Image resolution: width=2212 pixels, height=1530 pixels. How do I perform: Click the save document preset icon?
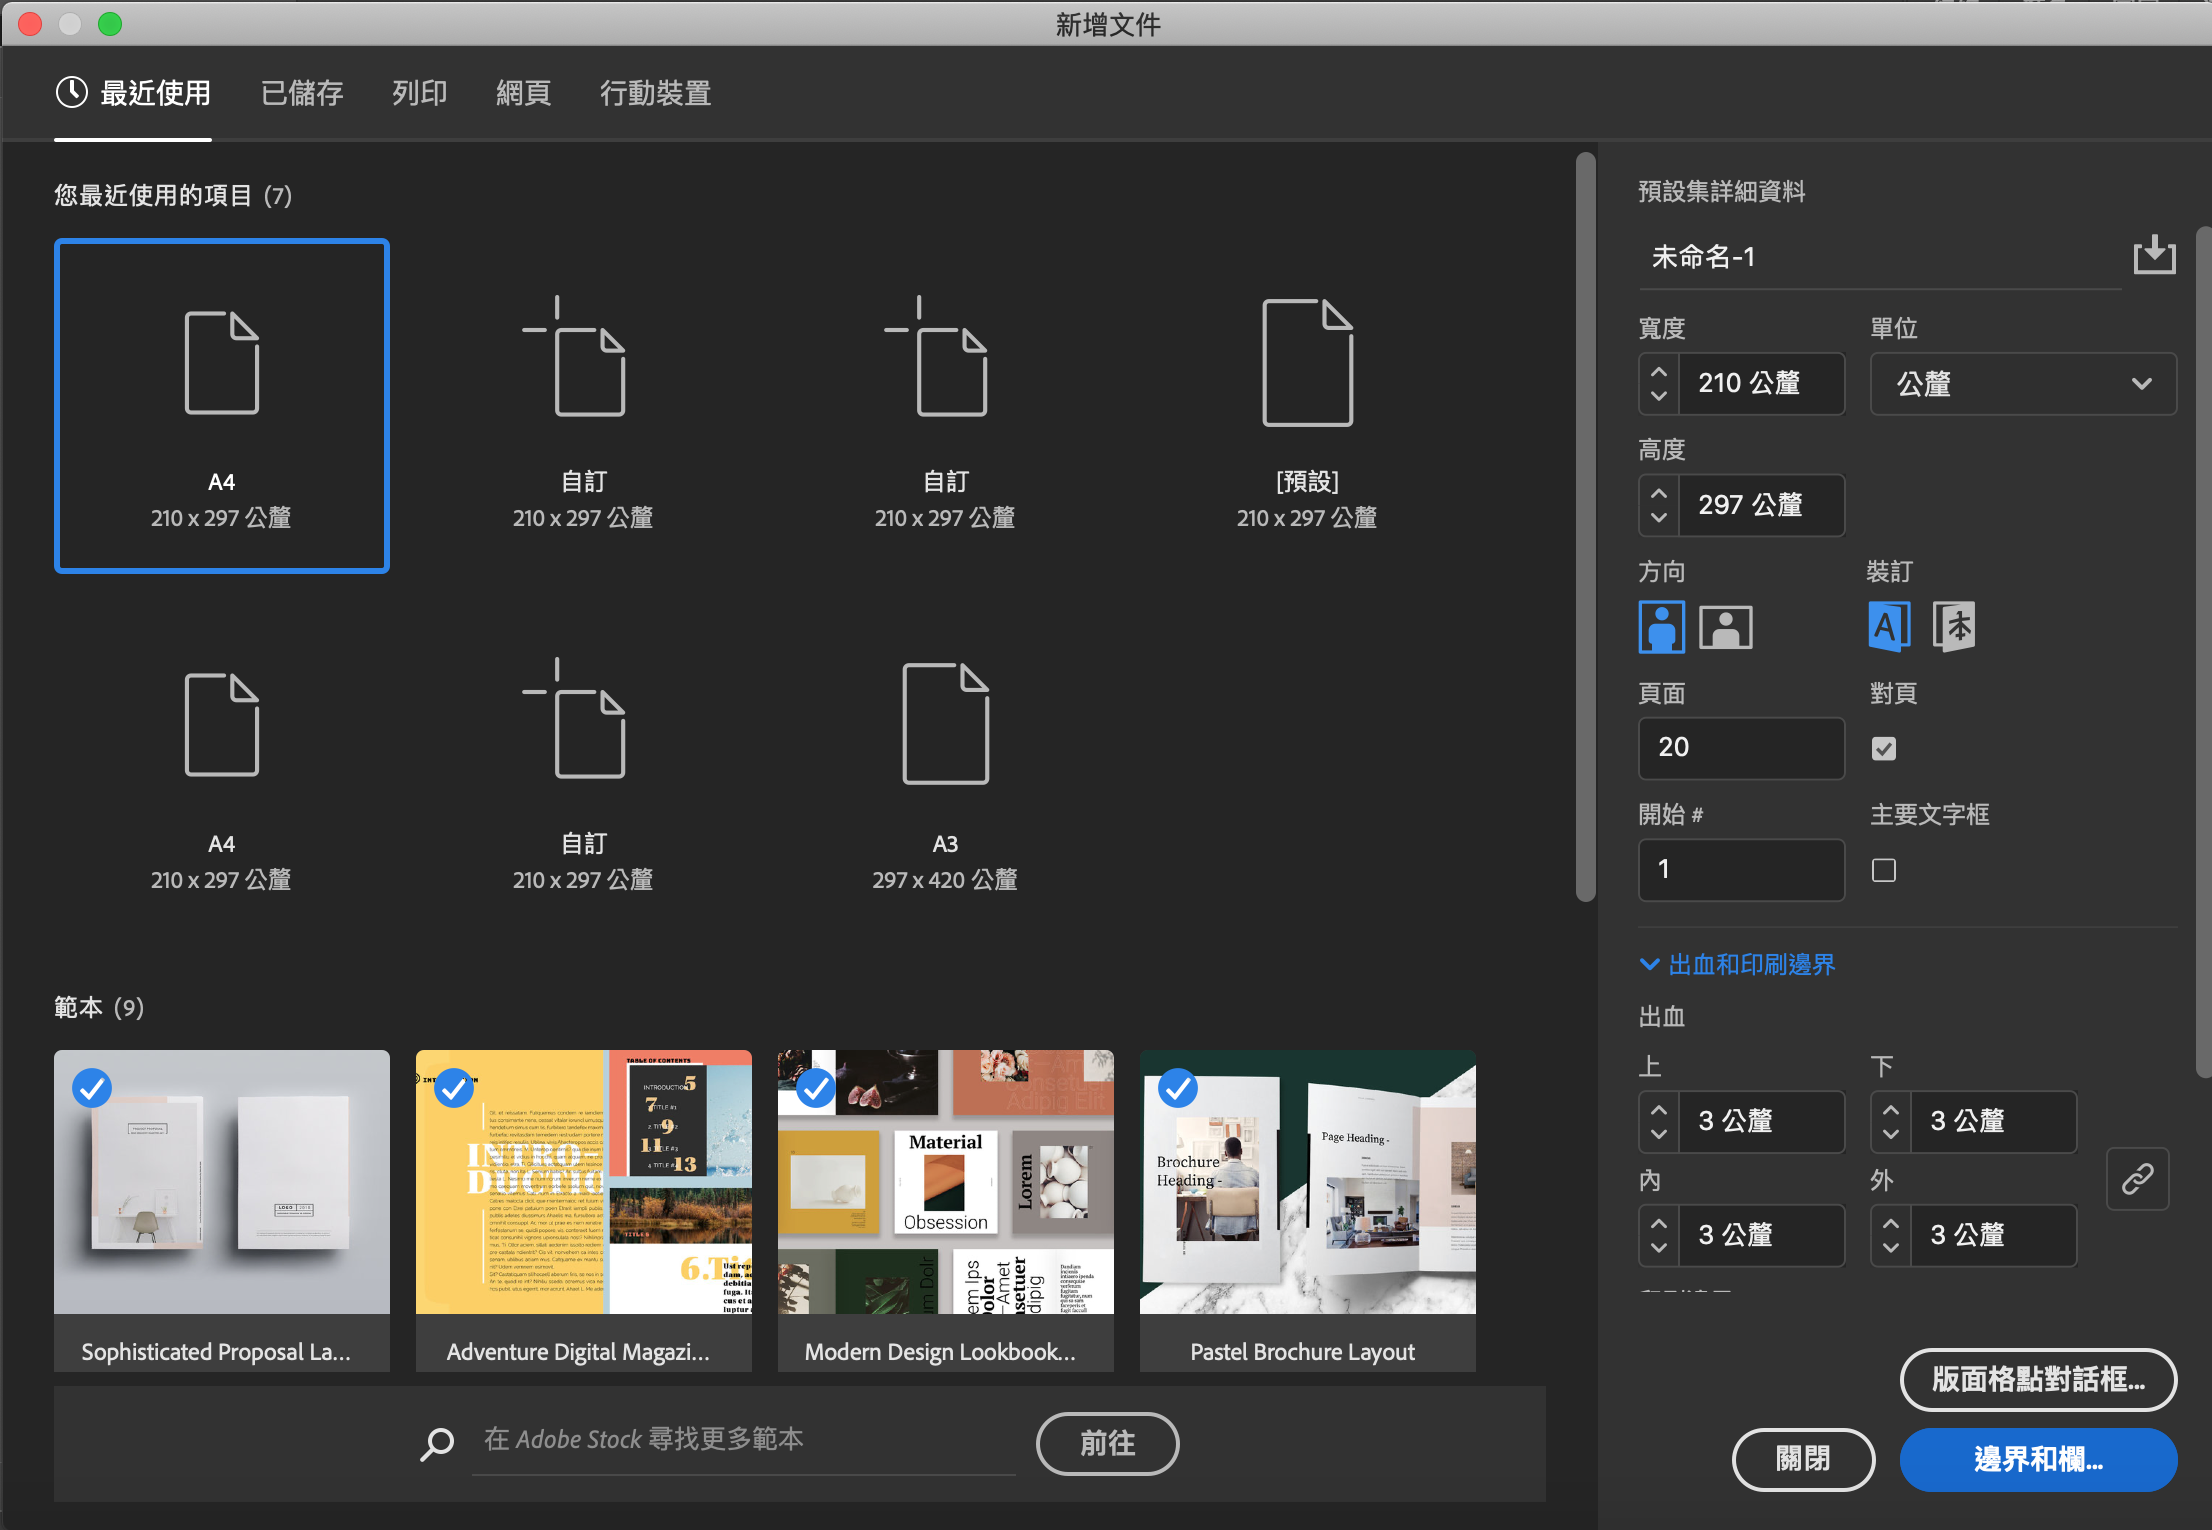click(2153, 255)
